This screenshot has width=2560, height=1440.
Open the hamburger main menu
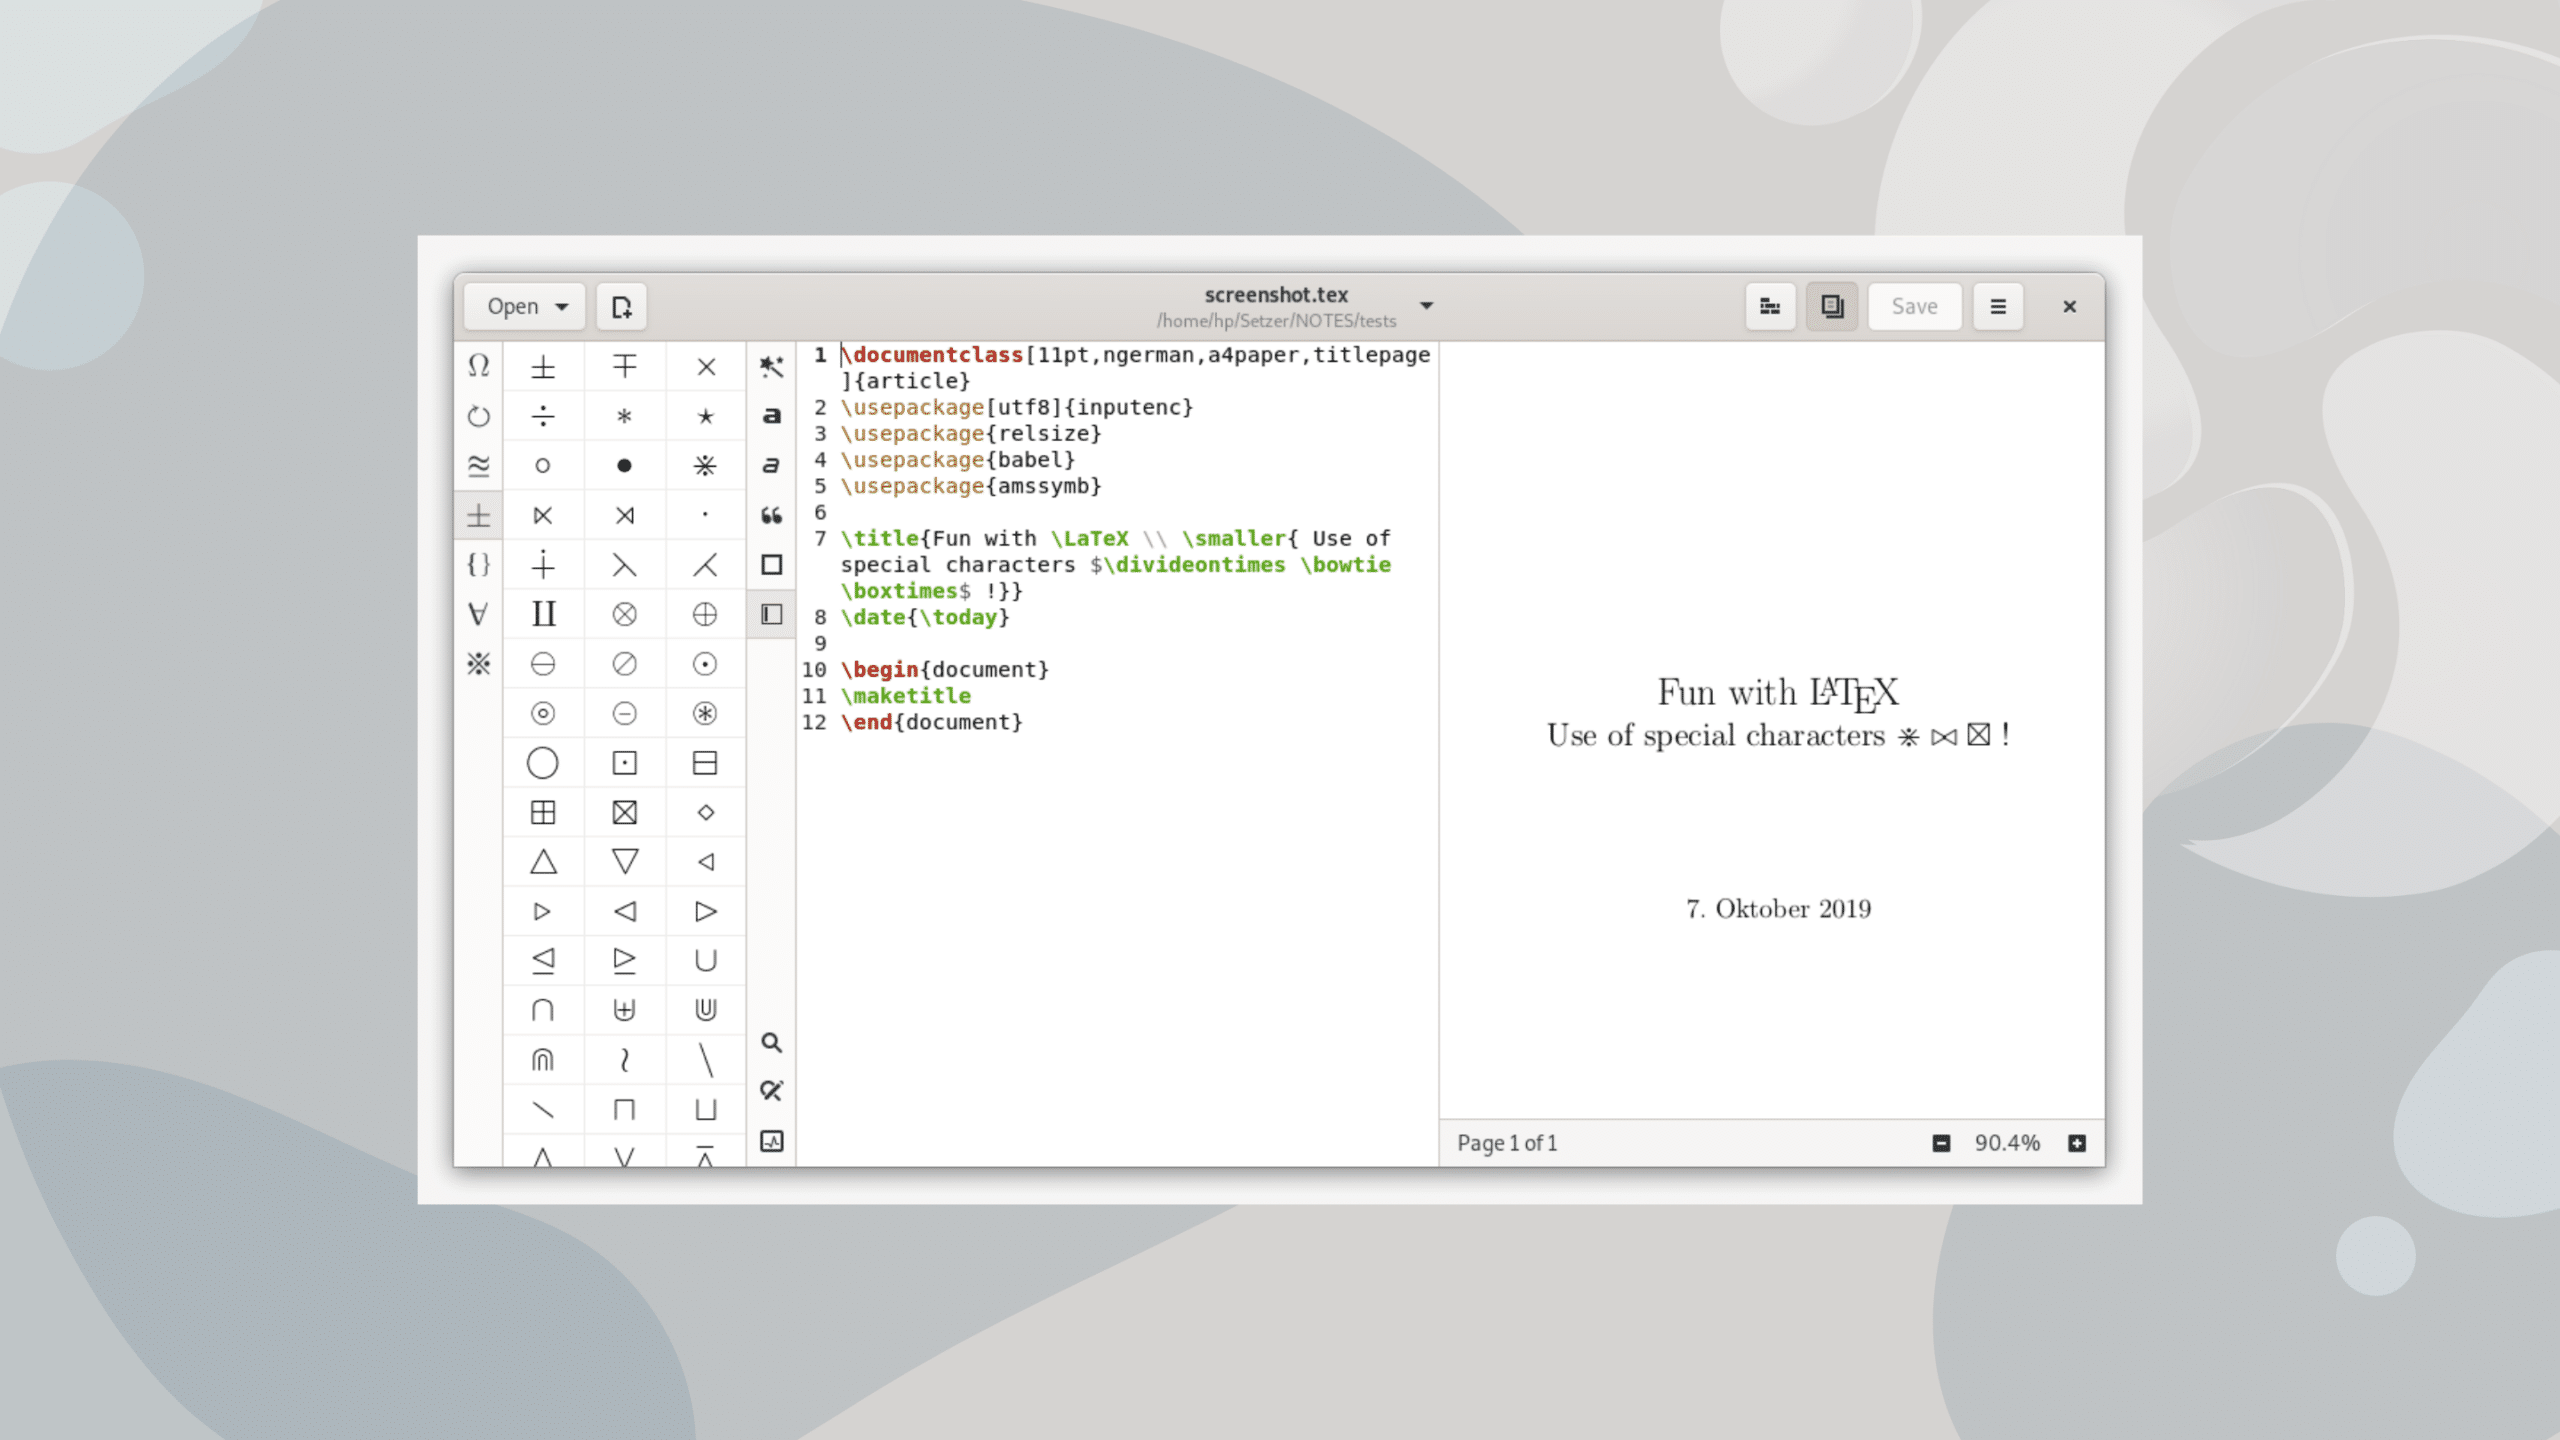(1998, 306)
